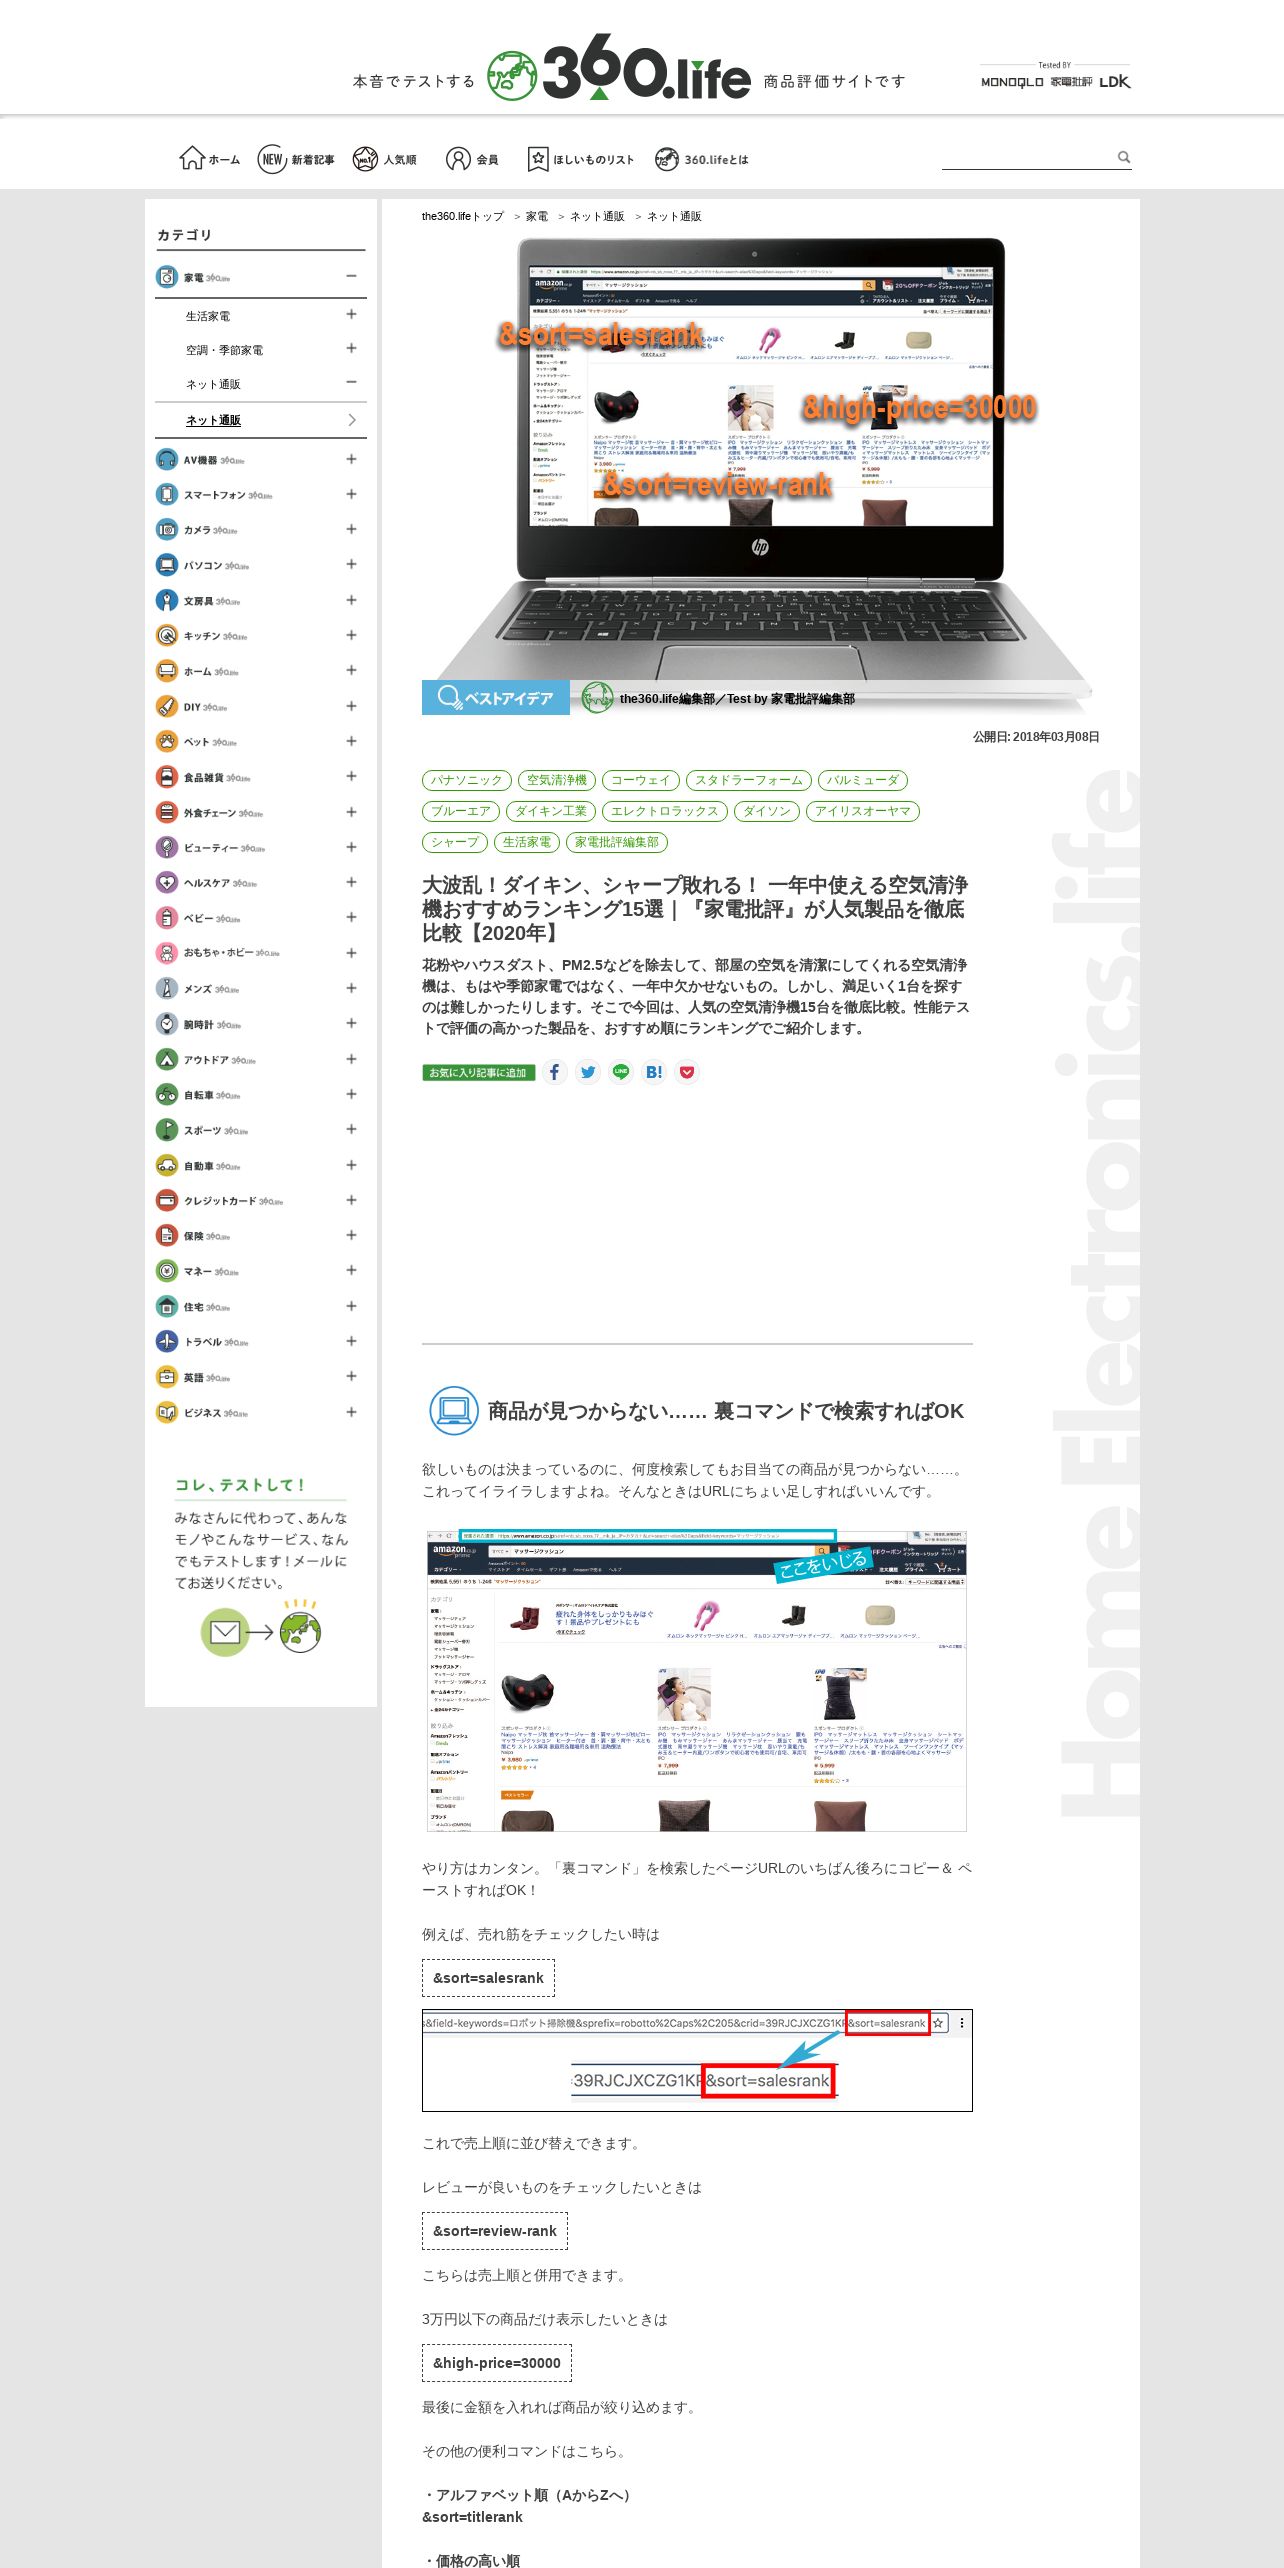Open the360.lifeトップ breadcrumb link
This screenshot has height=2568, width=1284.
pyautogui.click(x=463, y=216)
